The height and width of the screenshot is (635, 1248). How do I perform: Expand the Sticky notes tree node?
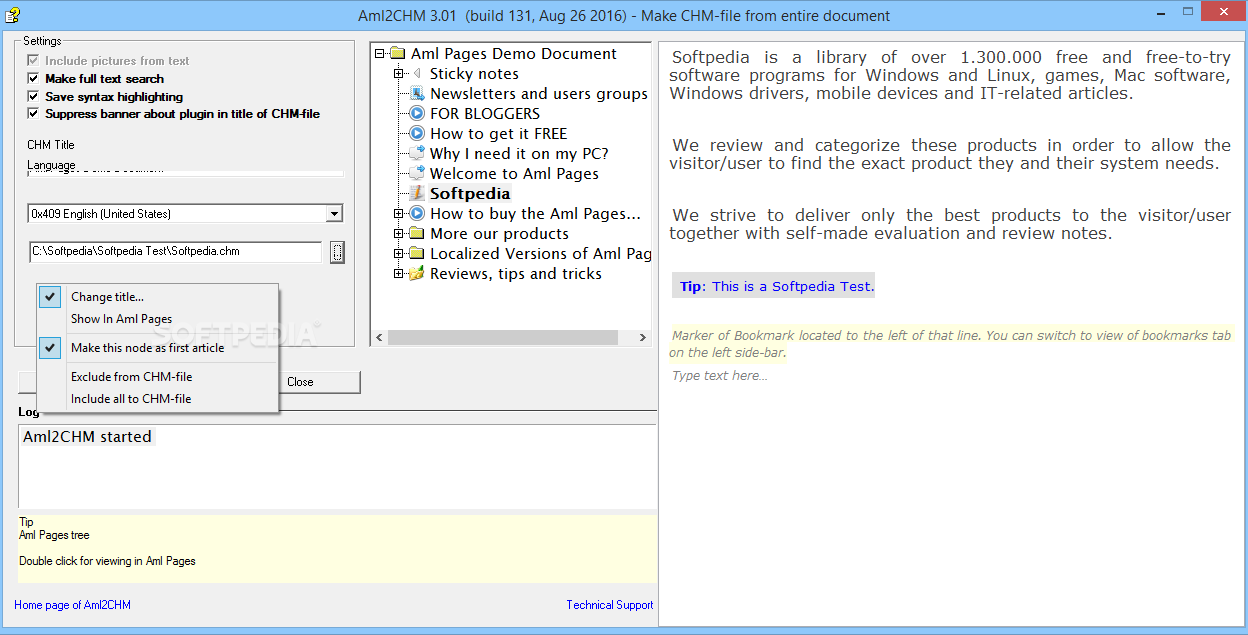398,74
